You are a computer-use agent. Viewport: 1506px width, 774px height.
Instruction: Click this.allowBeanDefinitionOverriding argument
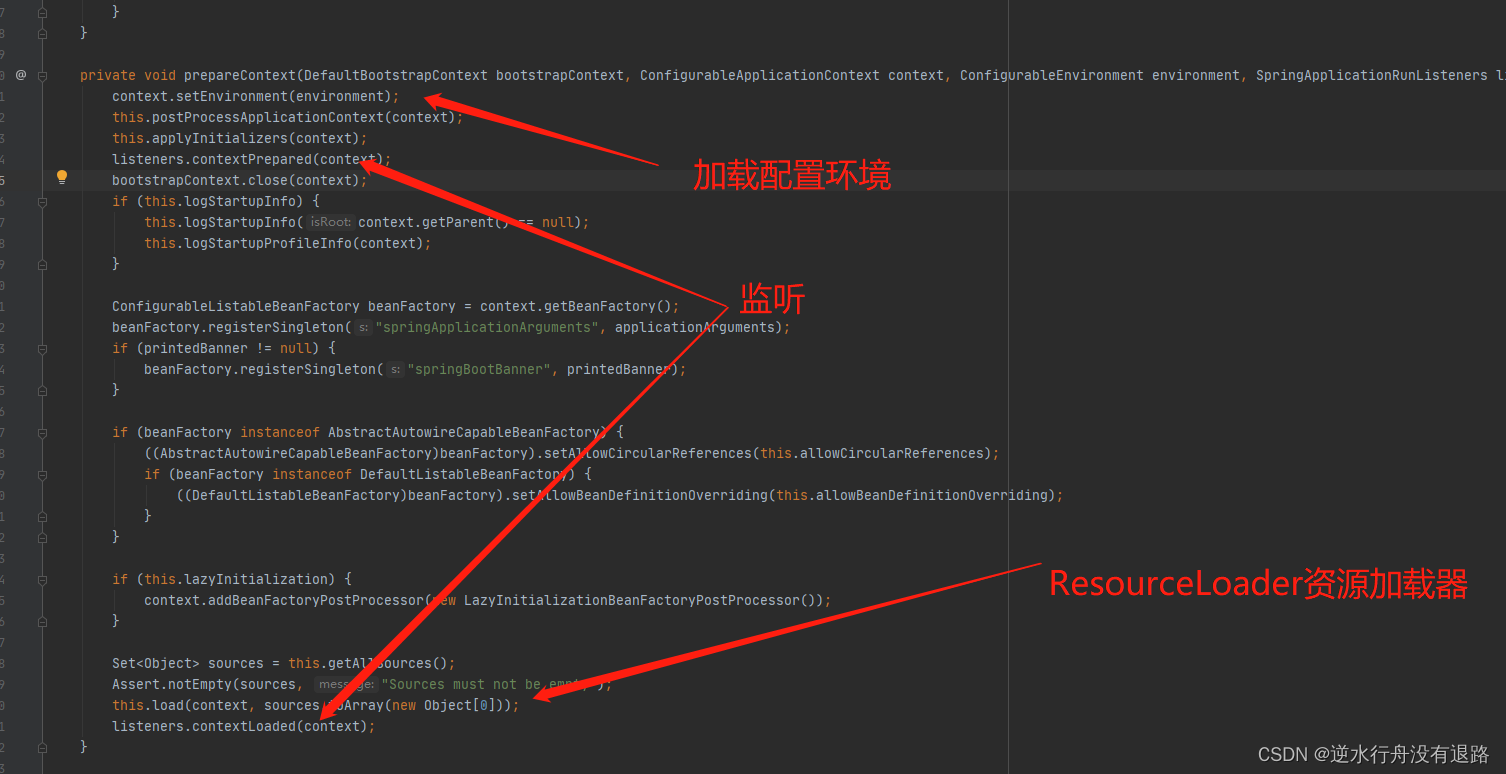[x=912, y=495]
